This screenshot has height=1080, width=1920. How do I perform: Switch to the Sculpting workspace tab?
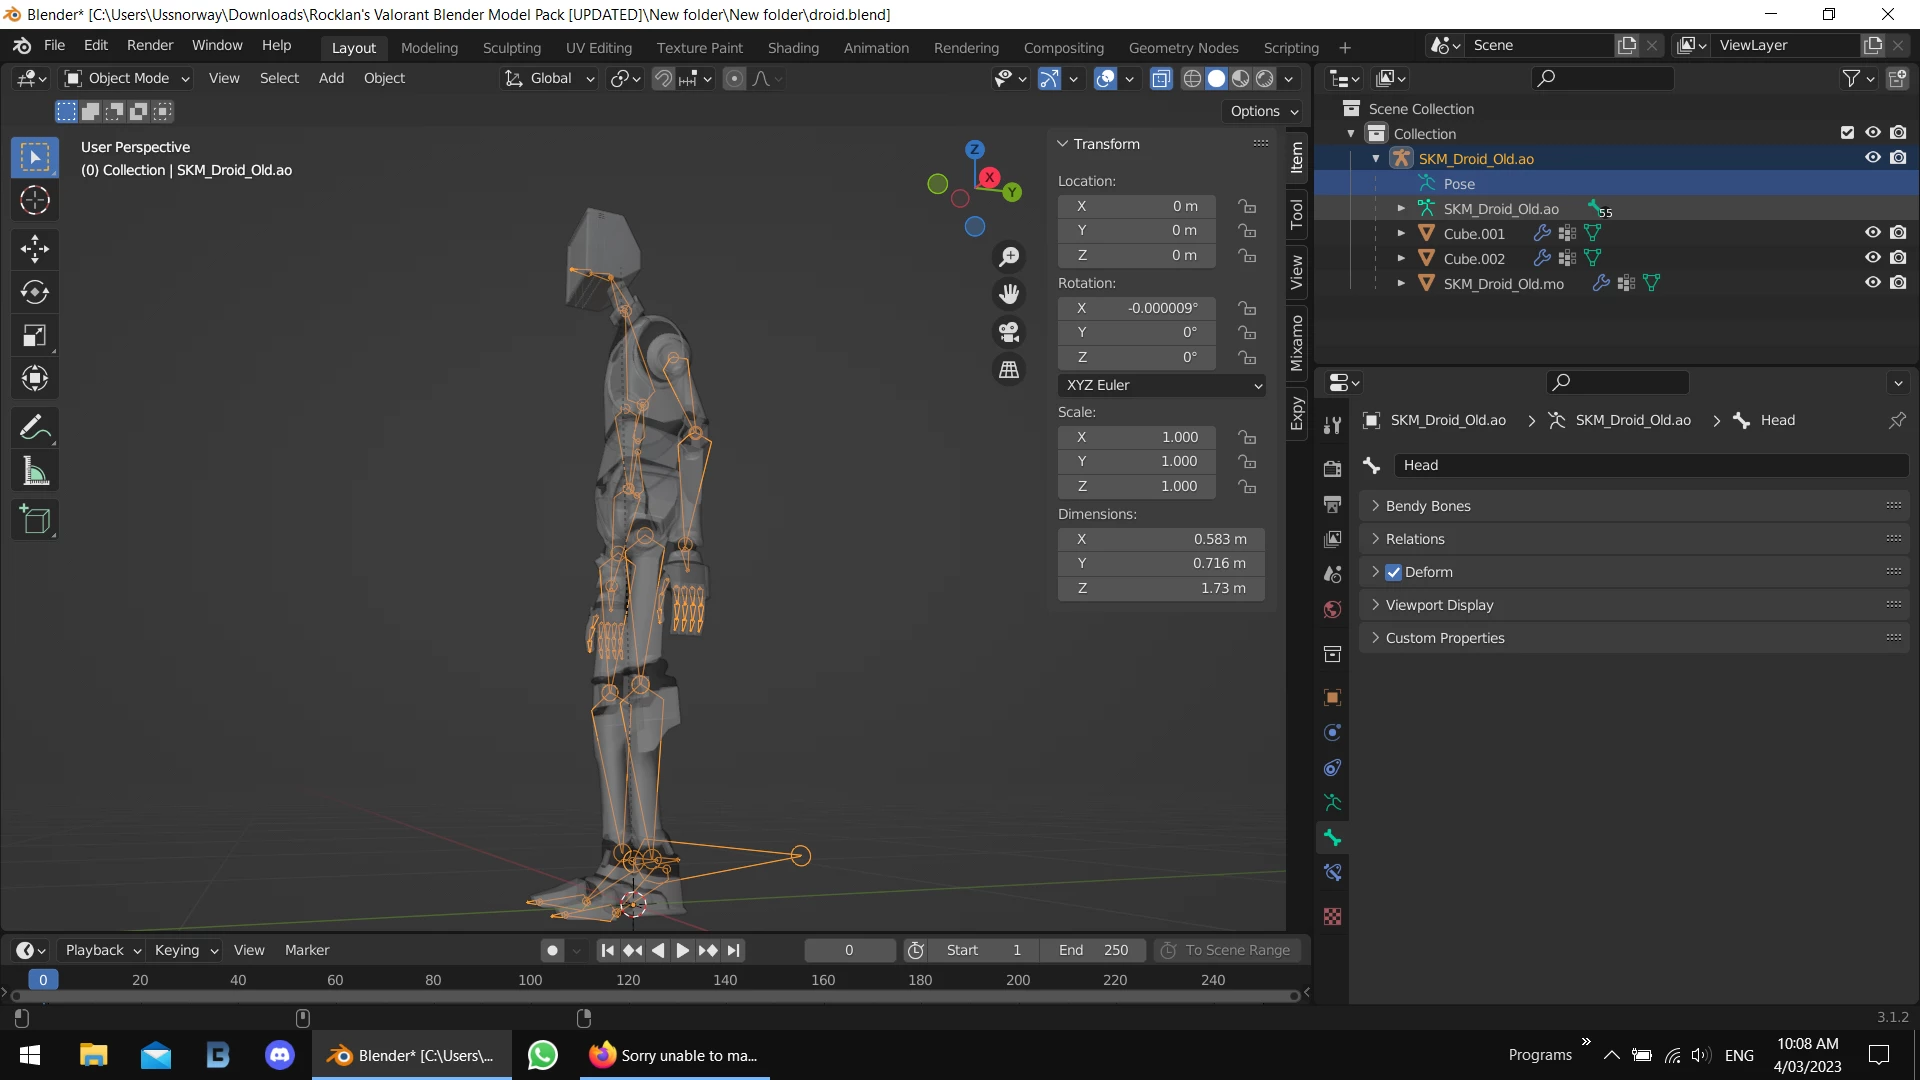coord(511,47)
